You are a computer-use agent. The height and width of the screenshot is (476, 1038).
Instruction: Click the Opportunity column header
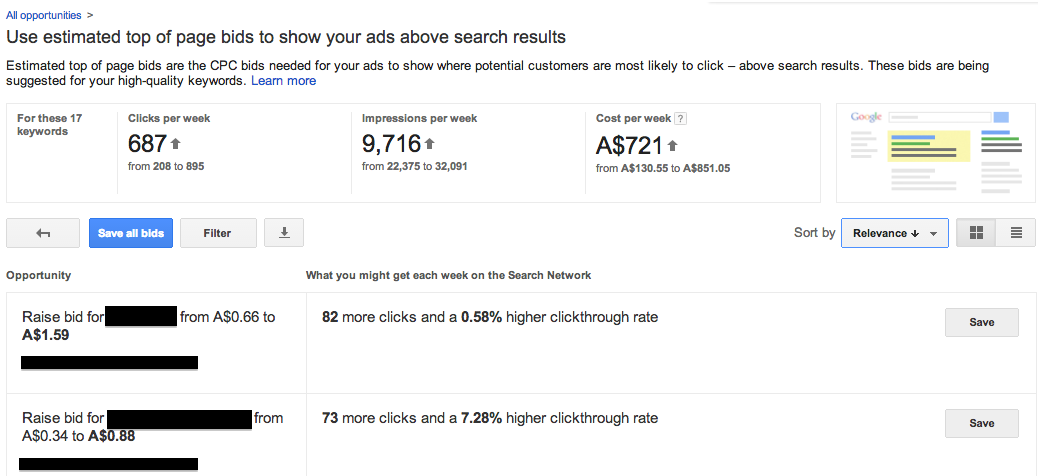point(38,275)
